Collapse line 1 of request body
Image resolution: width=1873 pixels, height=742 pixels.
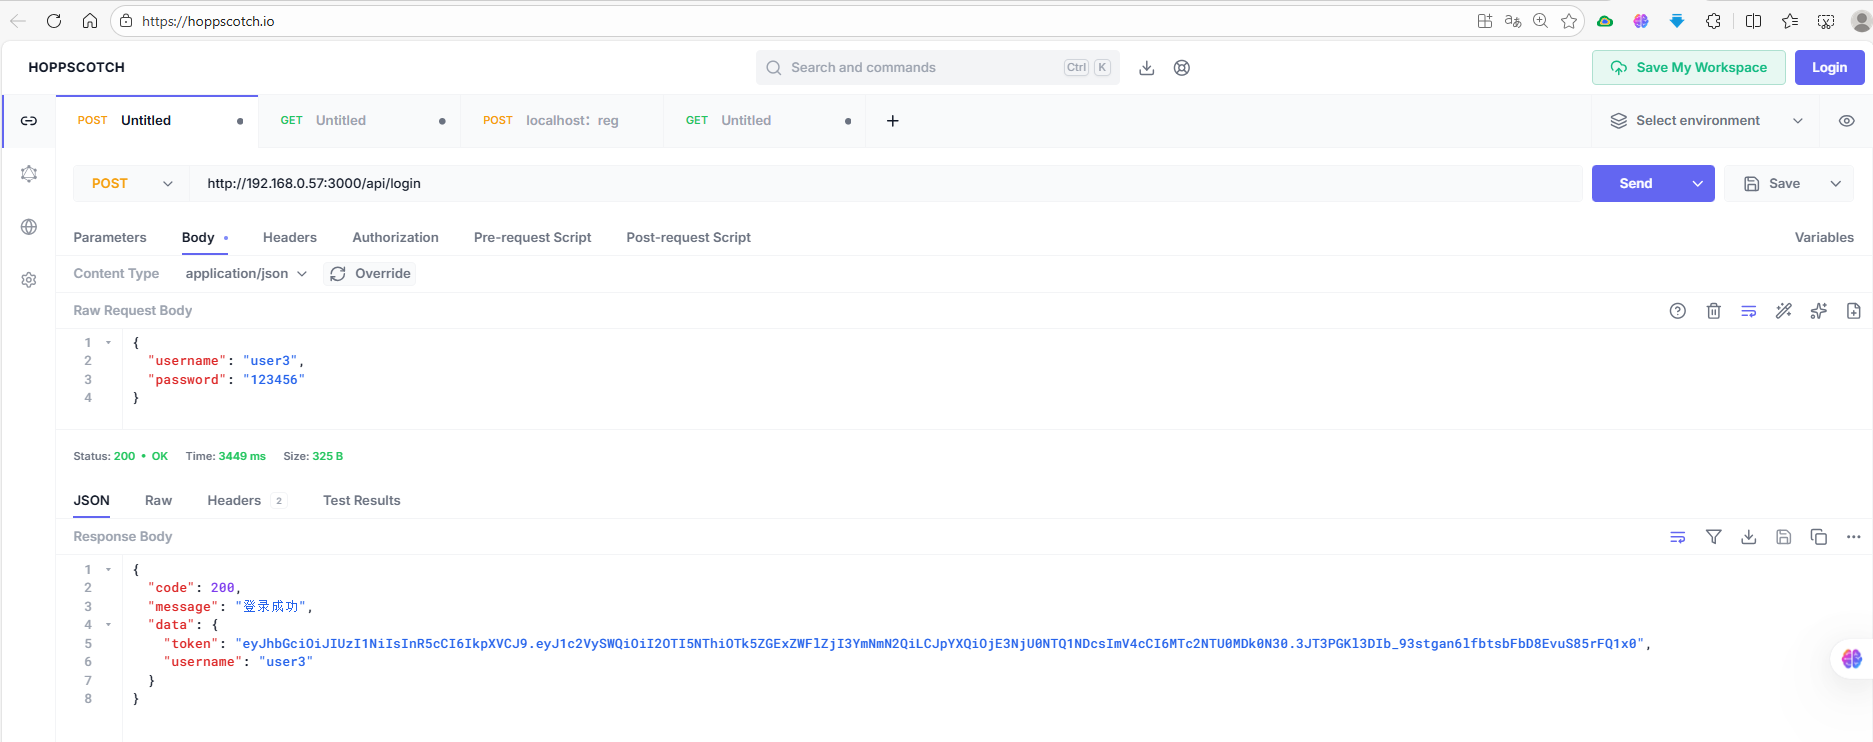(109, 342)
